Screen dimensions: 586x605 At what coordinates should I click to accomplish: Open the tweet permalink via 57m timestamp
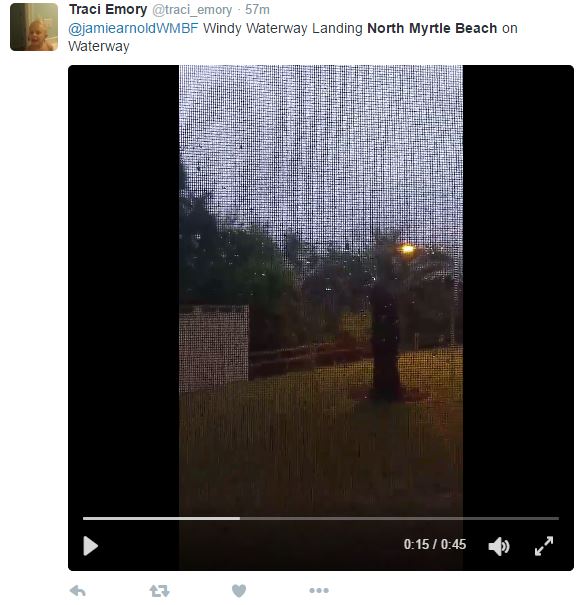257,9
